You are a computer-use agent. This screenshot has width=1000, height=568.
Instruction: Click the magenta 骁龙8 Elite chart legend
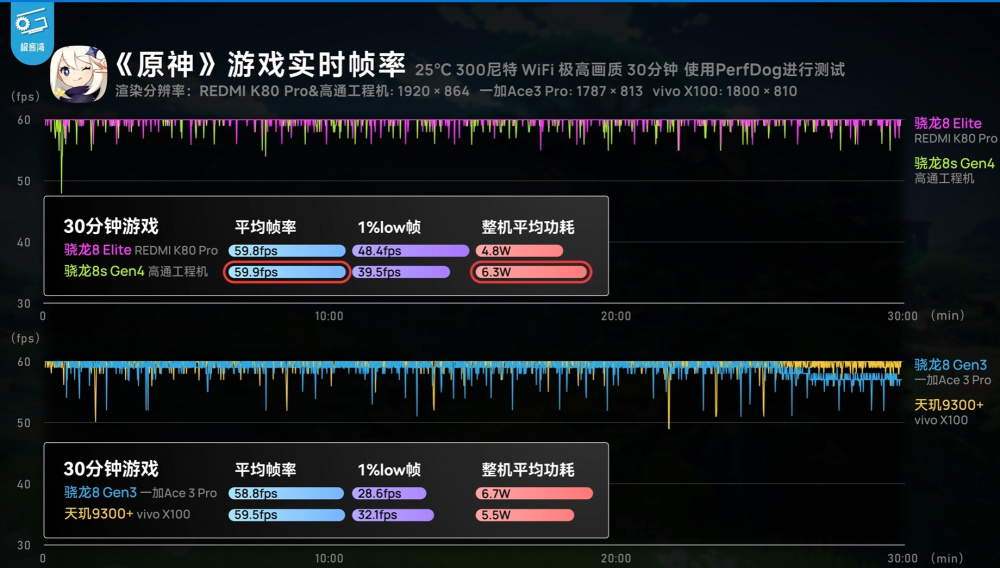tap(948, 123)
